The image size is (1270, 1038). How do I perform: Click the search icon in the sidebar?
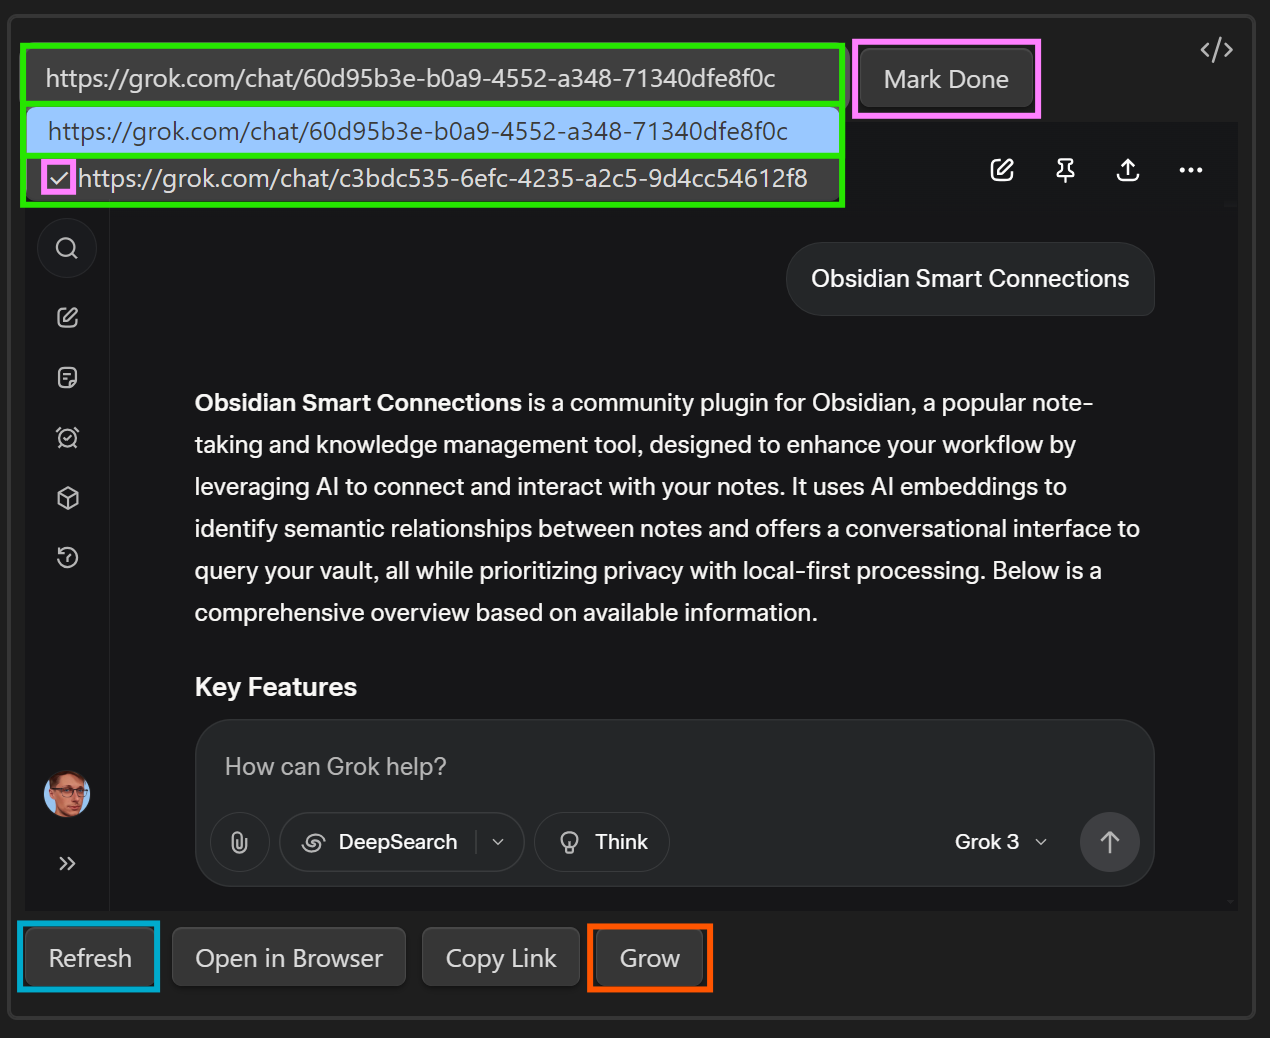point(67,248)
